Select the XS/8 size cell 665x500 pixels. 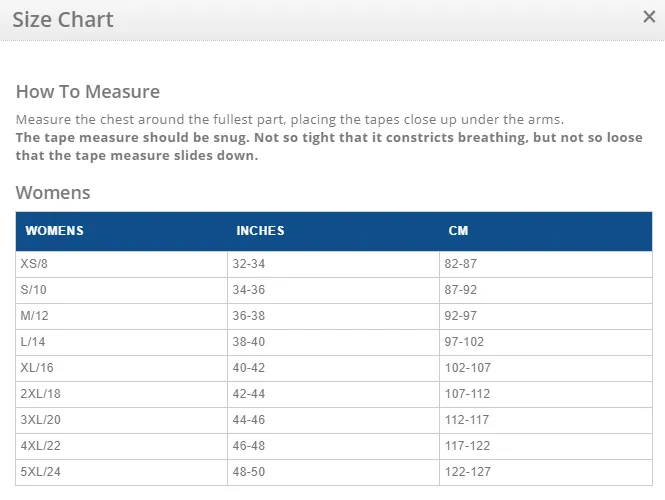[x=121, y=264]
